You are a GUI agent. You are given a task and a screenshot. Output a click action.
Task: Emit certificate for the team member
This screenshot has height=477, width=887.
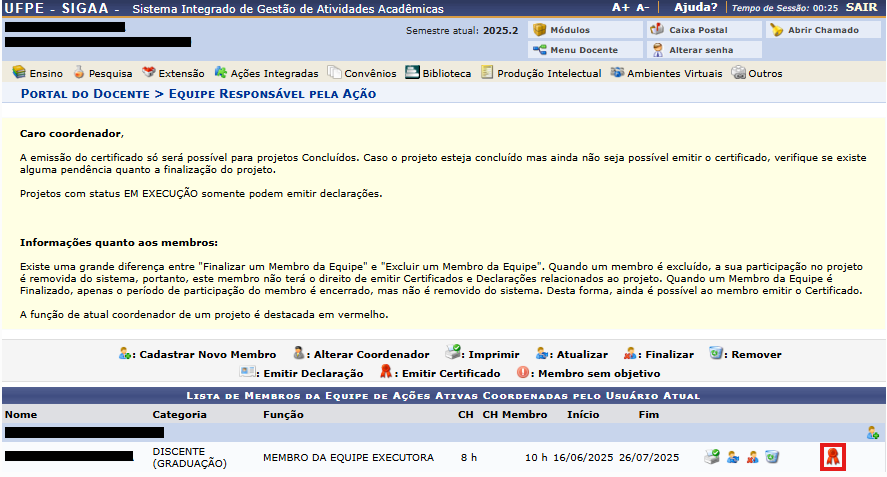[x=833, y=457]
